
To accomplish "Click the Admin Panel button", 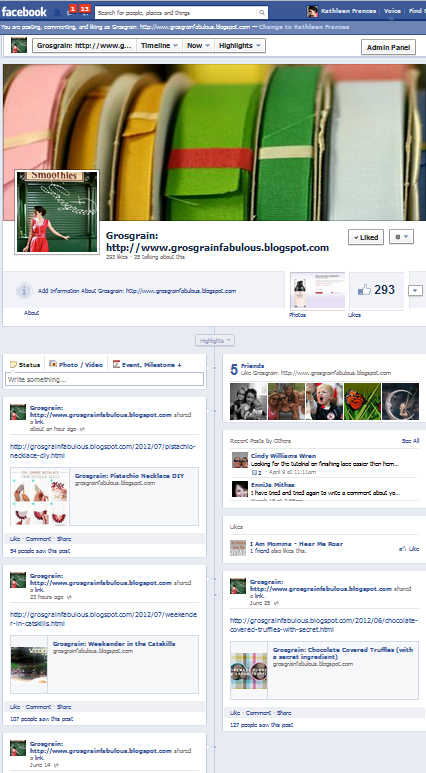I will click(x=389, y=47).
